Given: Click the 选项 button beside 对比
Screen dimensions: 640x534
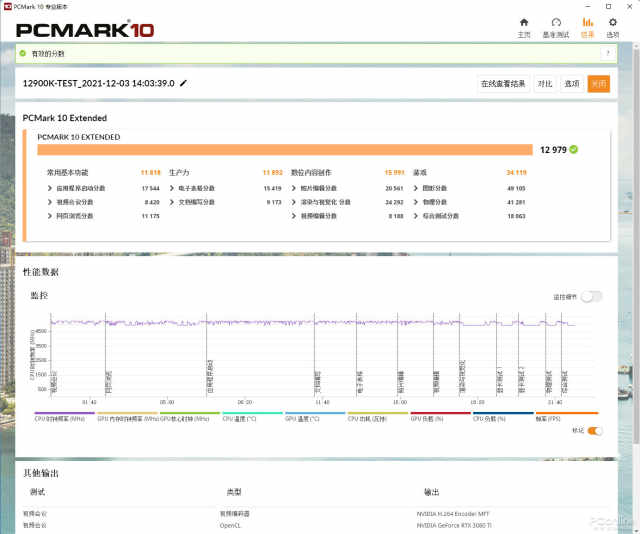Looking at the screenshot, I should [x=572, y=84].
